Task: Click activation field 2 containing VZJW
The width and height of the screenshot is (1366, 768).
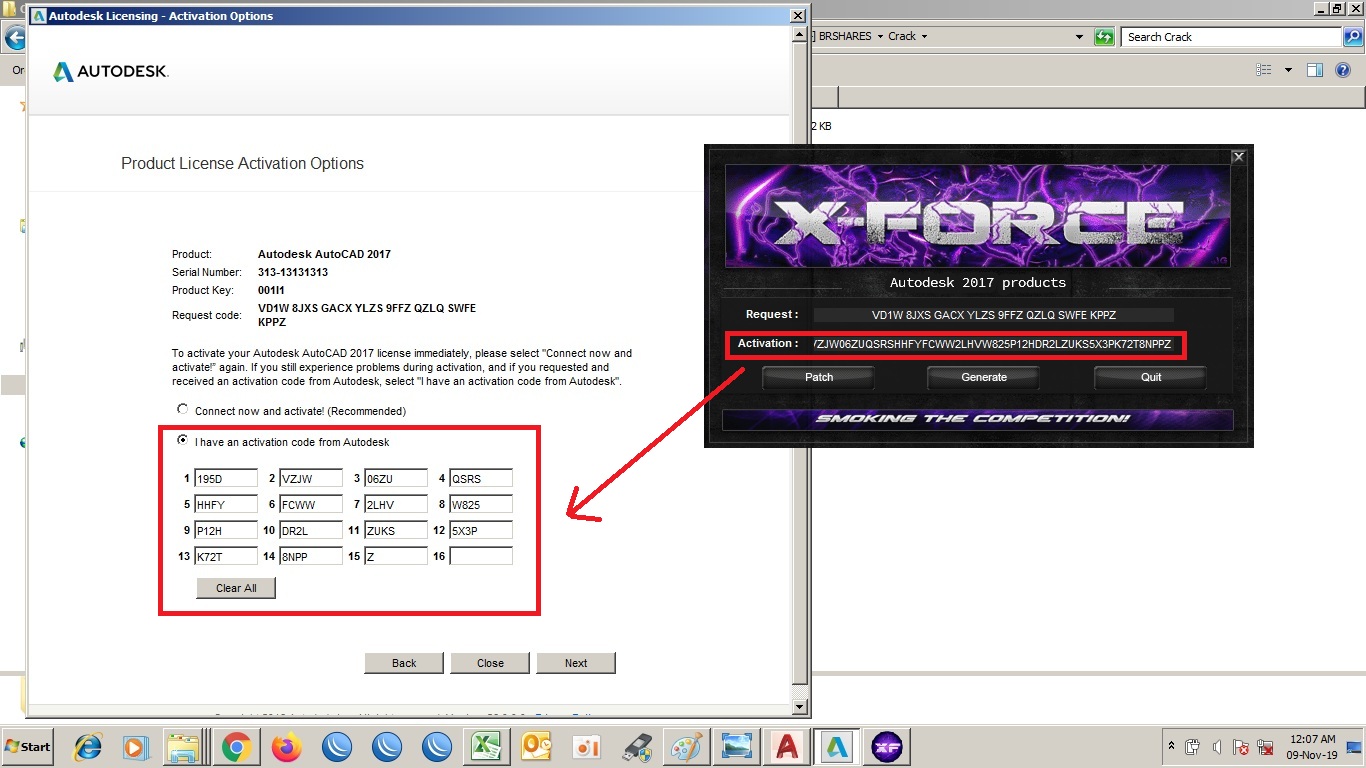Action: pos(311,479)
